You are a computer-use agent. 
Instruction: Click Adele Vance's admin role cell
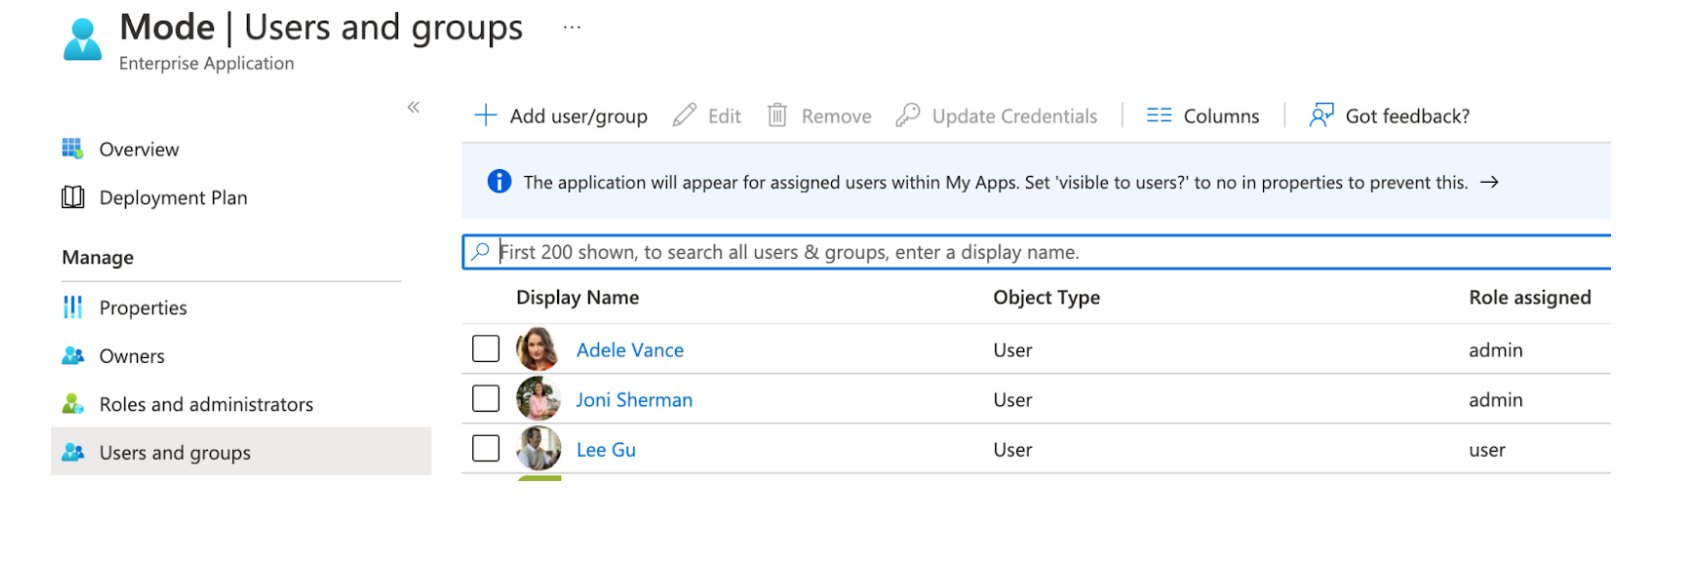[x=1495, y=350]
